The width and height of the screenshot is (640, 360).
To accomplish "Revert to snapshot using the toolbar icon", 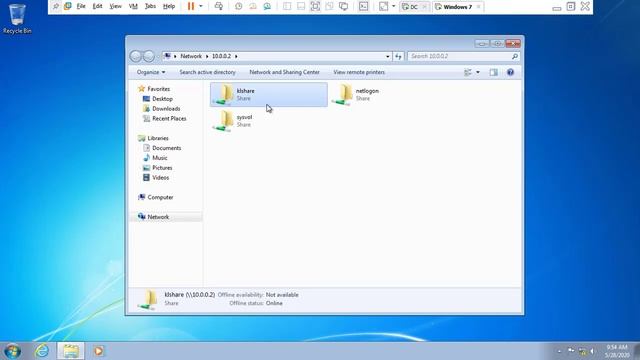I will [253, 7].
